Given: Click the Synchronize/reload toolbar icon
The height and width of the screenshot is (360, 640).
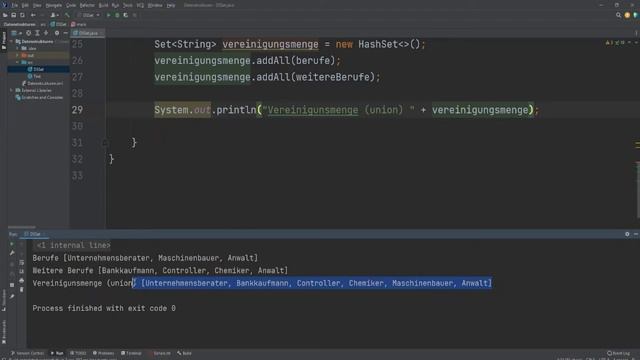Looking at the screenshot, I should coord(22,15).
